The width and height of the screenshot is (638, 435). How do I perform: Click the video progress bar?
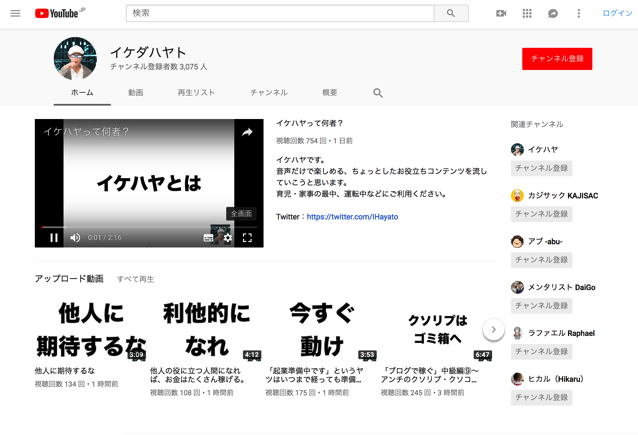tap(149, 227)
